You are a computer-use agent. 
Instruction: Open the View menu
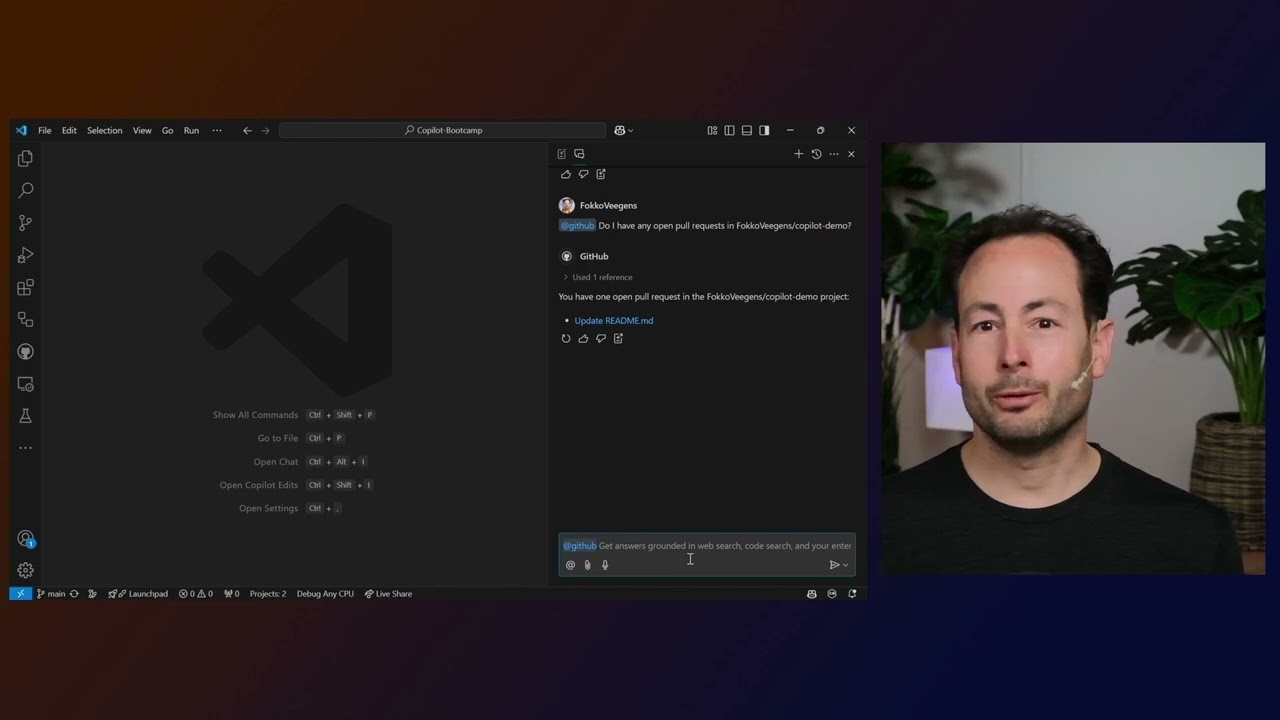(x=142, y=130)
